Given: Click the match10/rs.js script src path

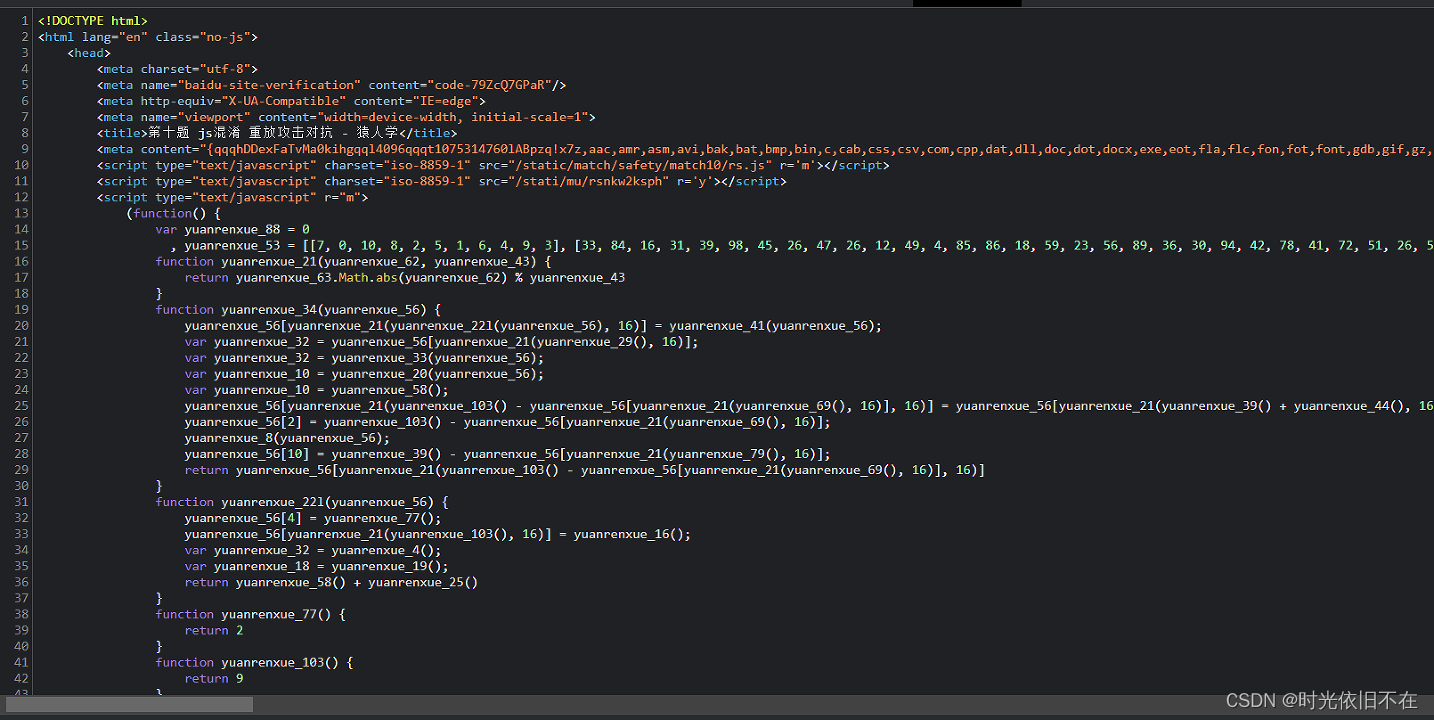Looking at the screenshot, I should click(x=639, y=165).
